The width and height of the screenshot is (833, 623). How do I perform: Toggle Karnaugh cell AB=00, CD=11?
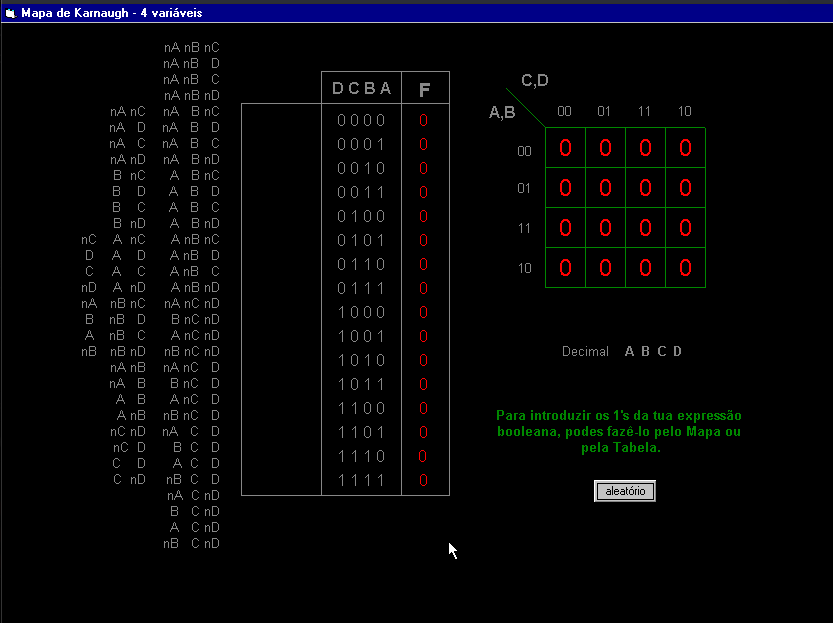(645, 148)
